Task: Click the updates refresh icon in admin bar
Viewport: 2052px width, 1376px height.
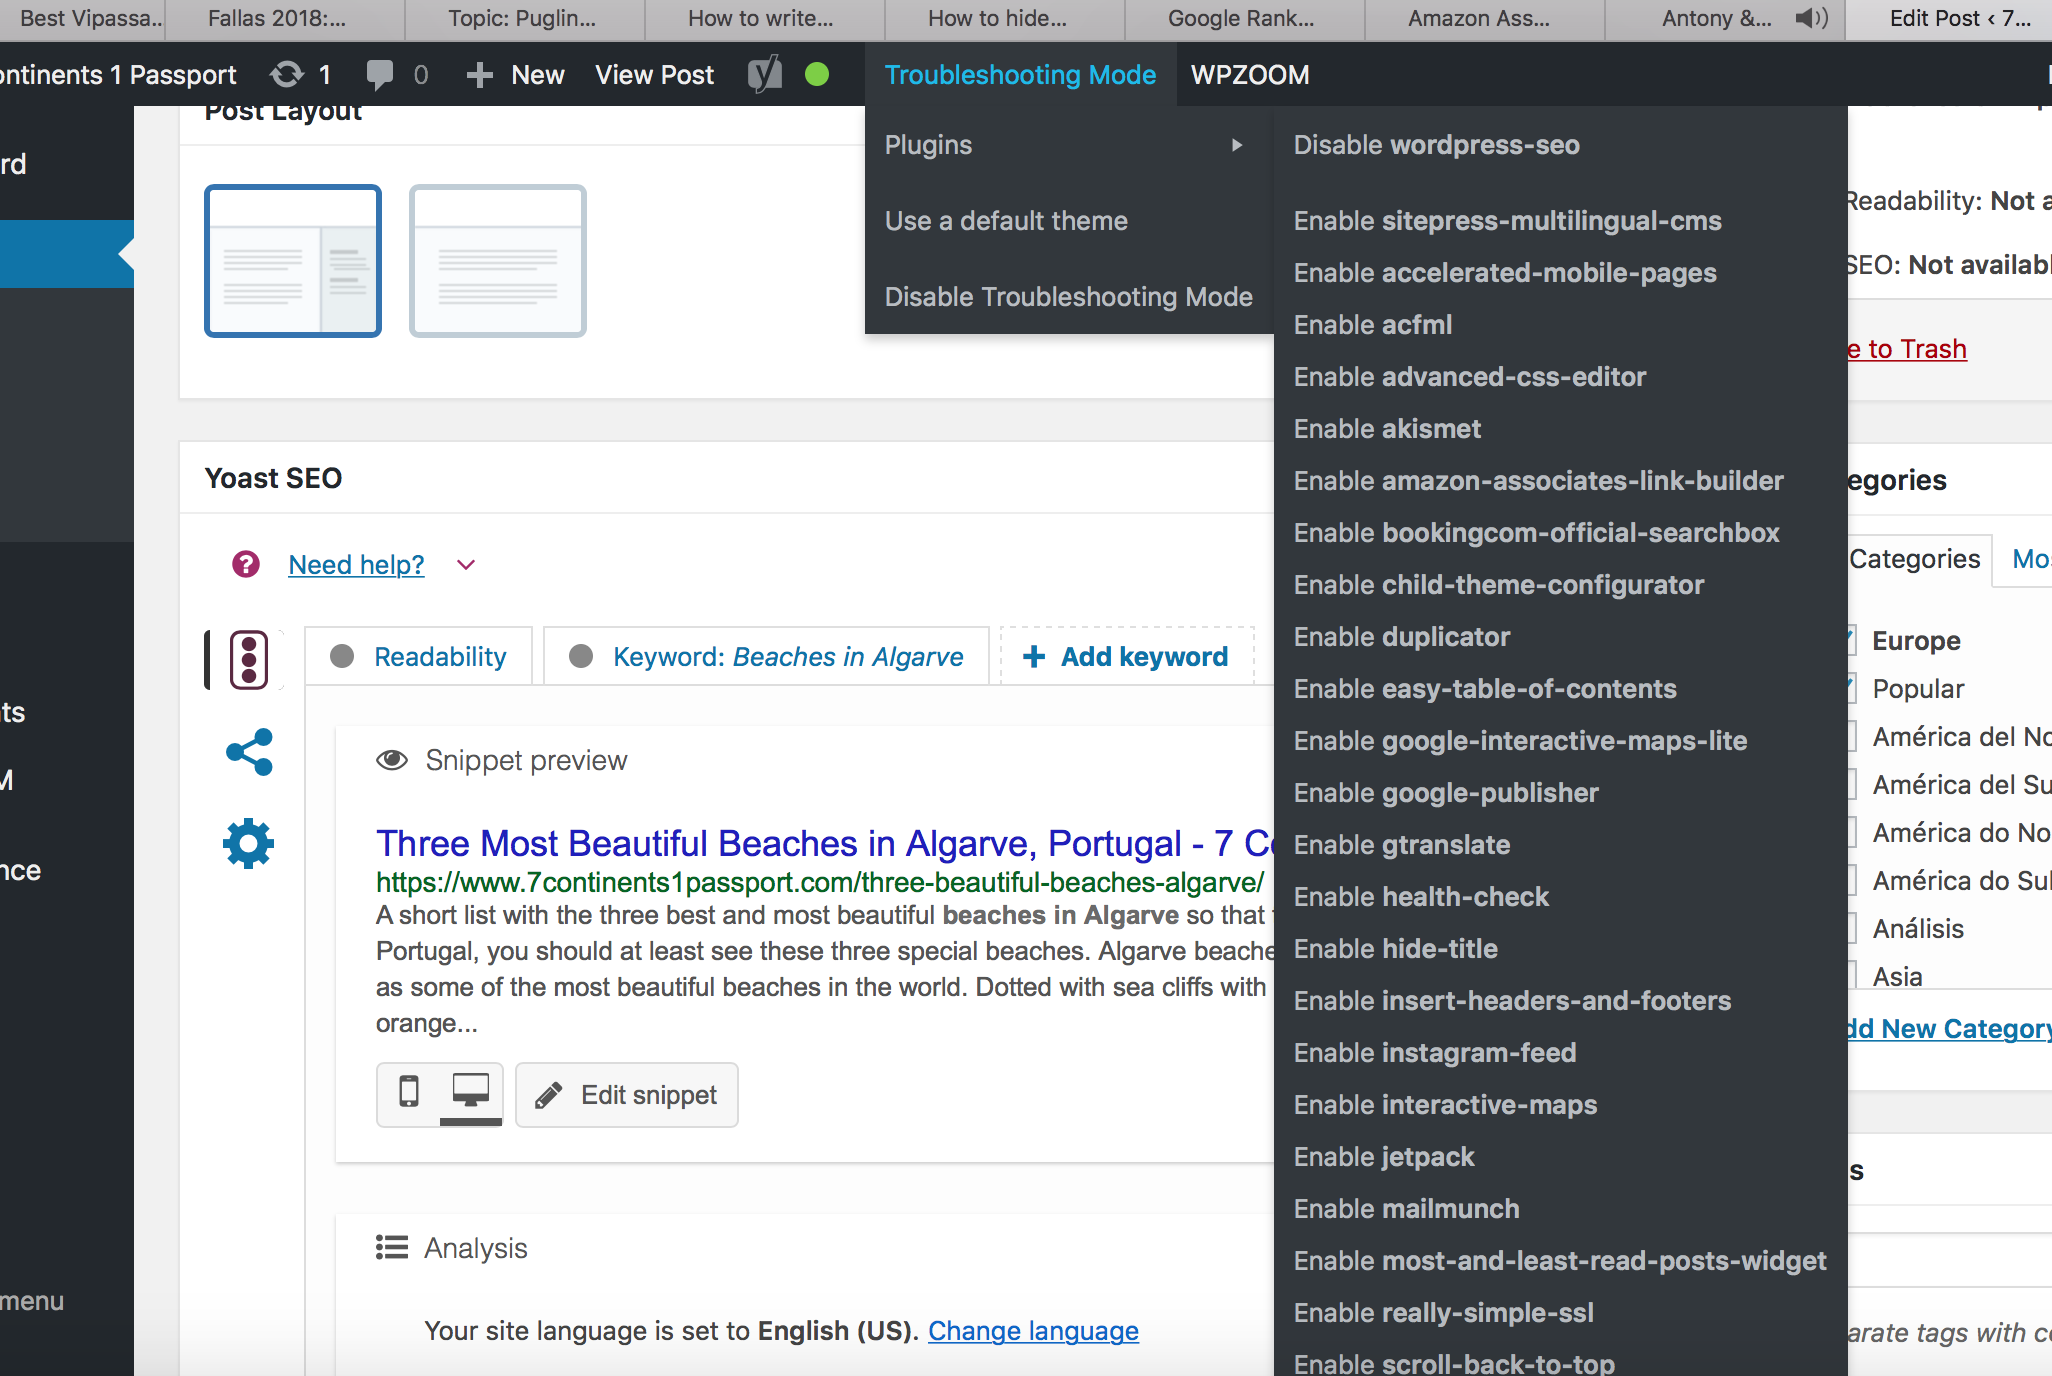Action: coord(287,74)
